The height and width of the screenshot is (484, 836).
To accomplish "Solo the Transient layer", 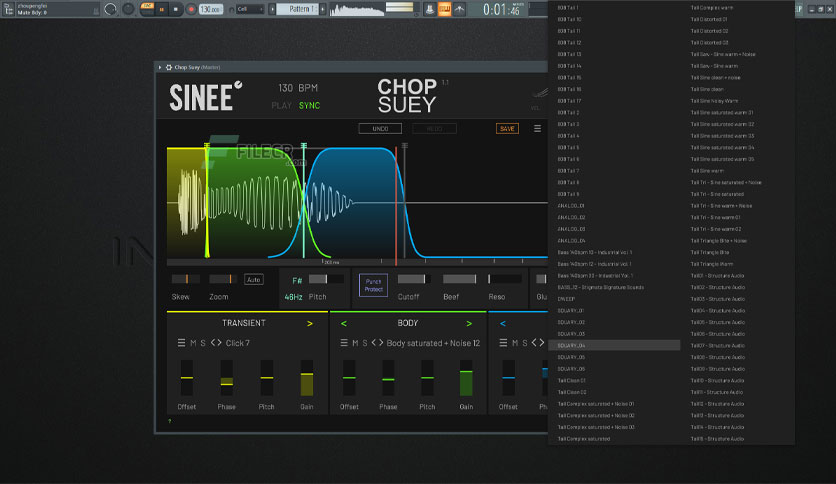I will (203, 343).
